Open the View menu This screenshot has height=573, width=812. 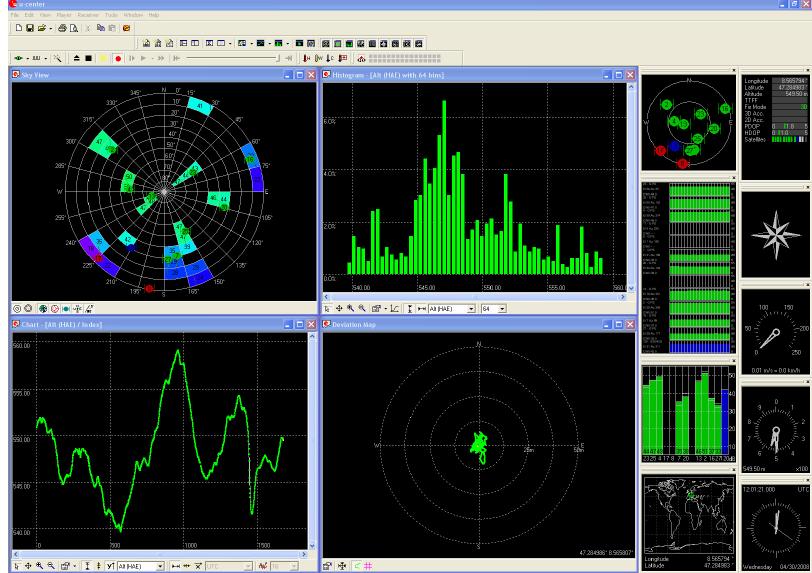pyautogui.click(x=46, y=15)
